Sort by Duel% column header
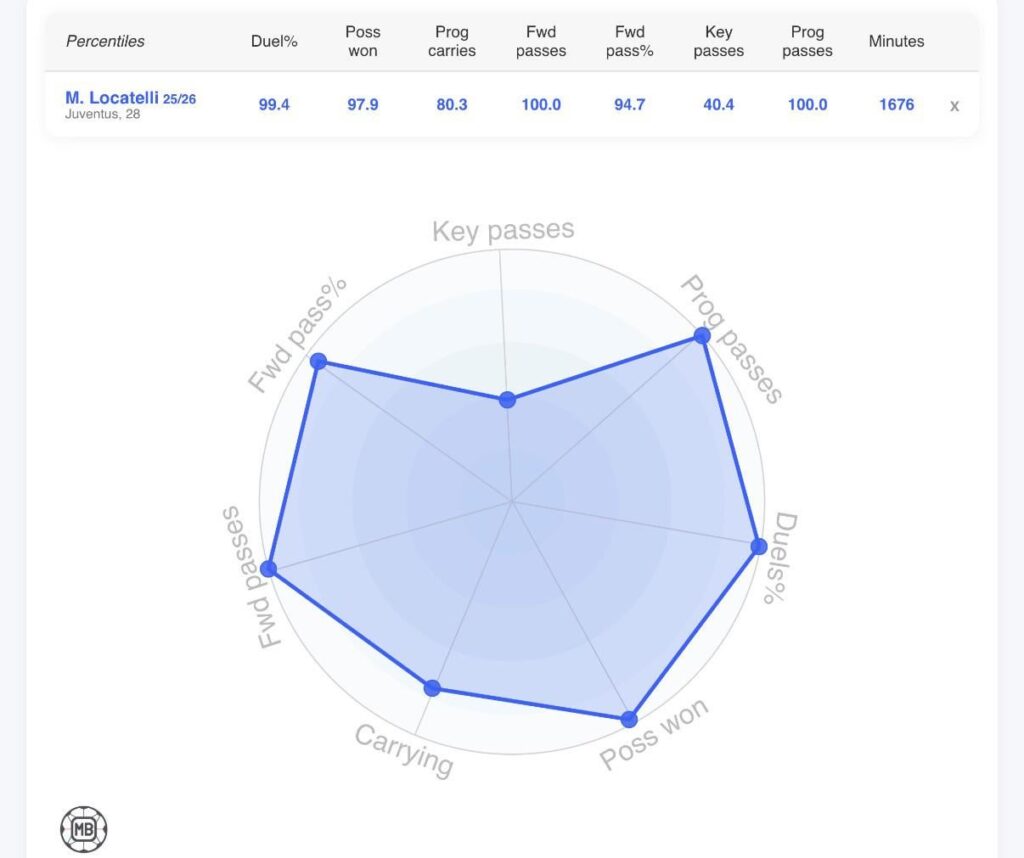Viewport: 1024px width, 858px height. click(274, 41)
